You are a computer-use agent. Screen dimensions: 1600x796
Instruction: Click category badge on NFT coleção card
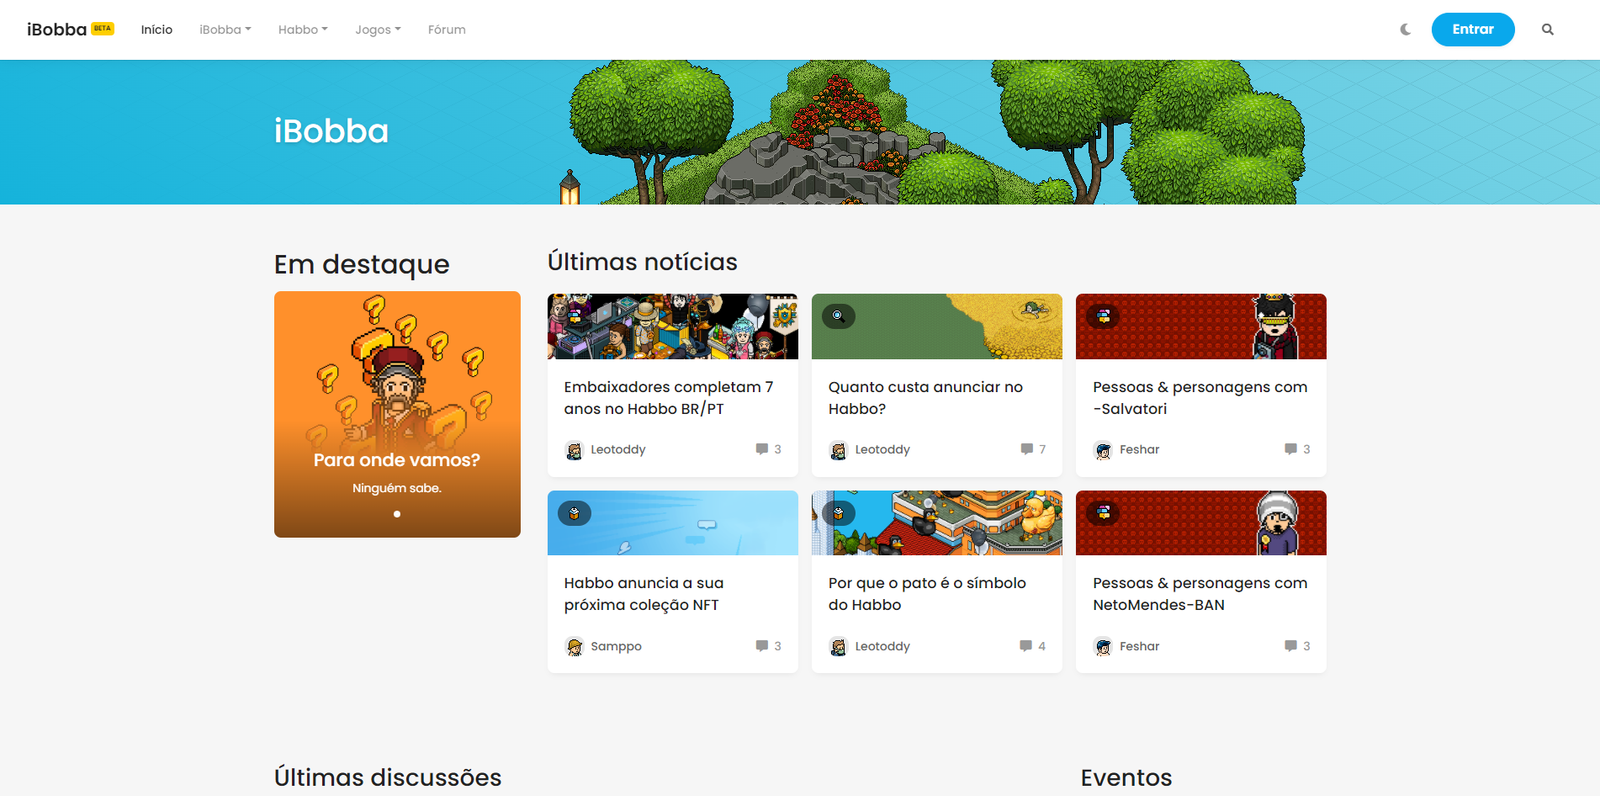tap(574, 513)
